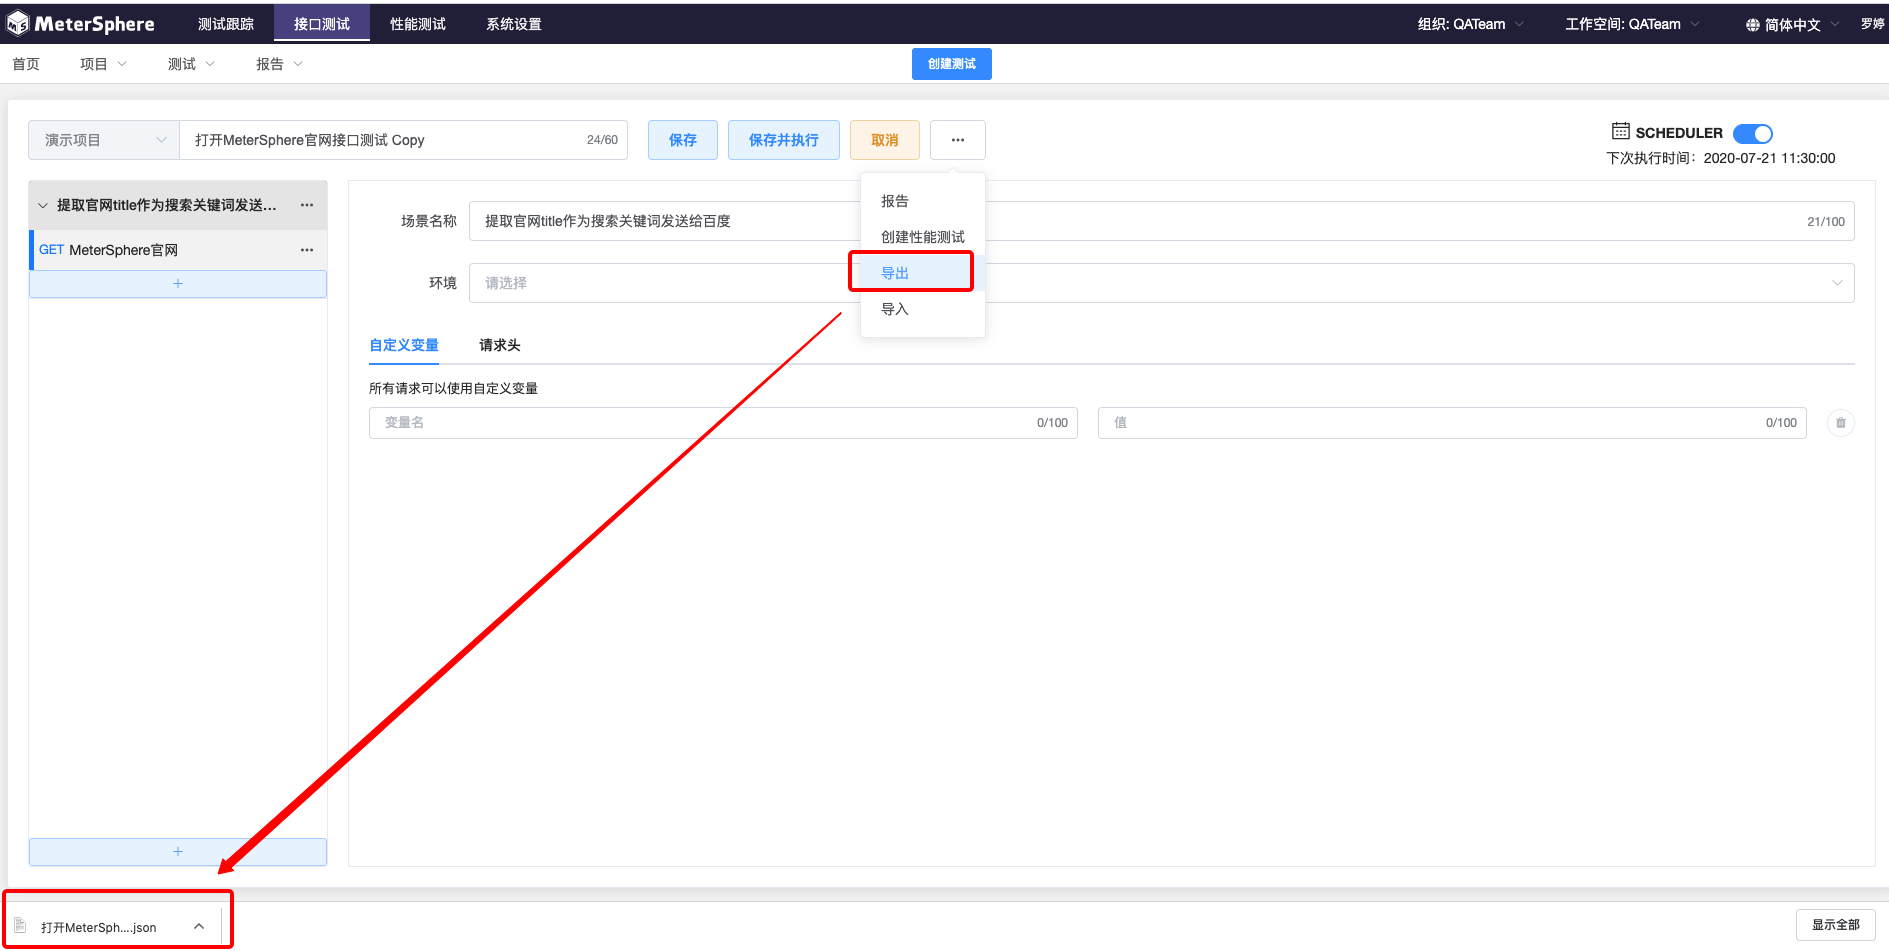1889x951 pixels.
Task: Open options for GET MeterSphere官网 request
Action: pos(307,250)
